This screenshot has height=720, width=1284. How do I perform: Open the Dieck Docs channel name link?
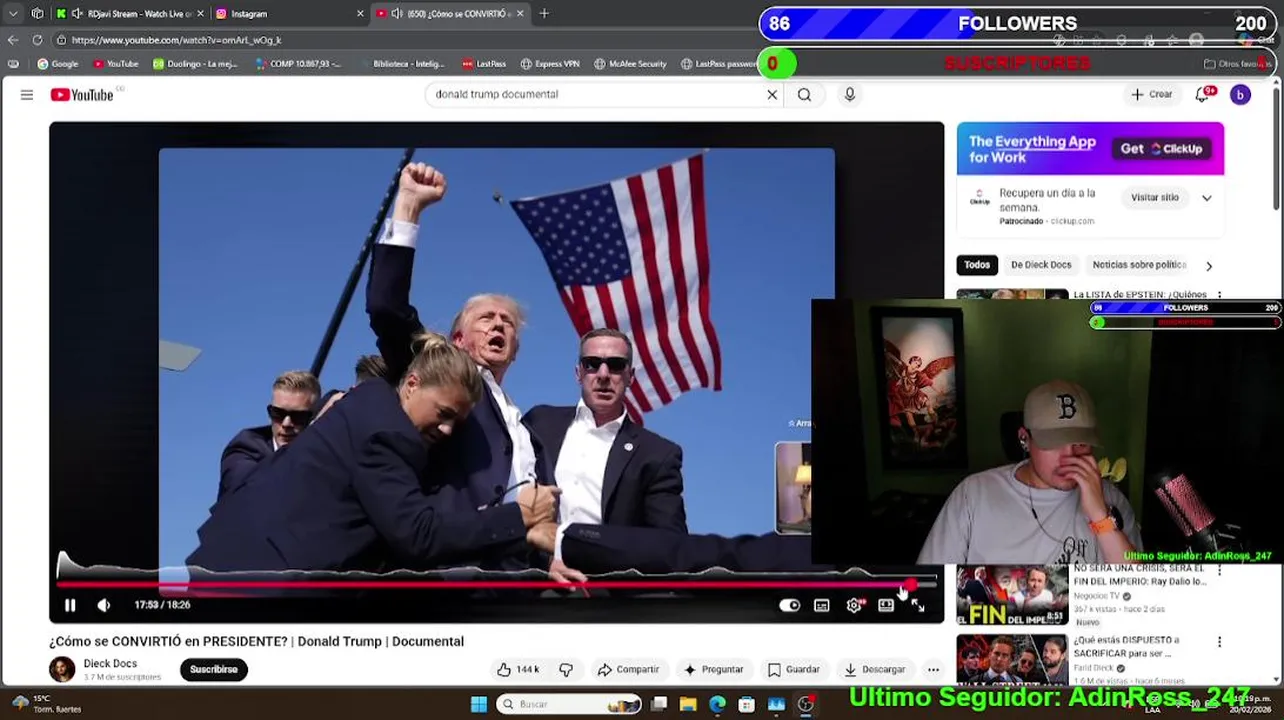click(x=110, y=663)
